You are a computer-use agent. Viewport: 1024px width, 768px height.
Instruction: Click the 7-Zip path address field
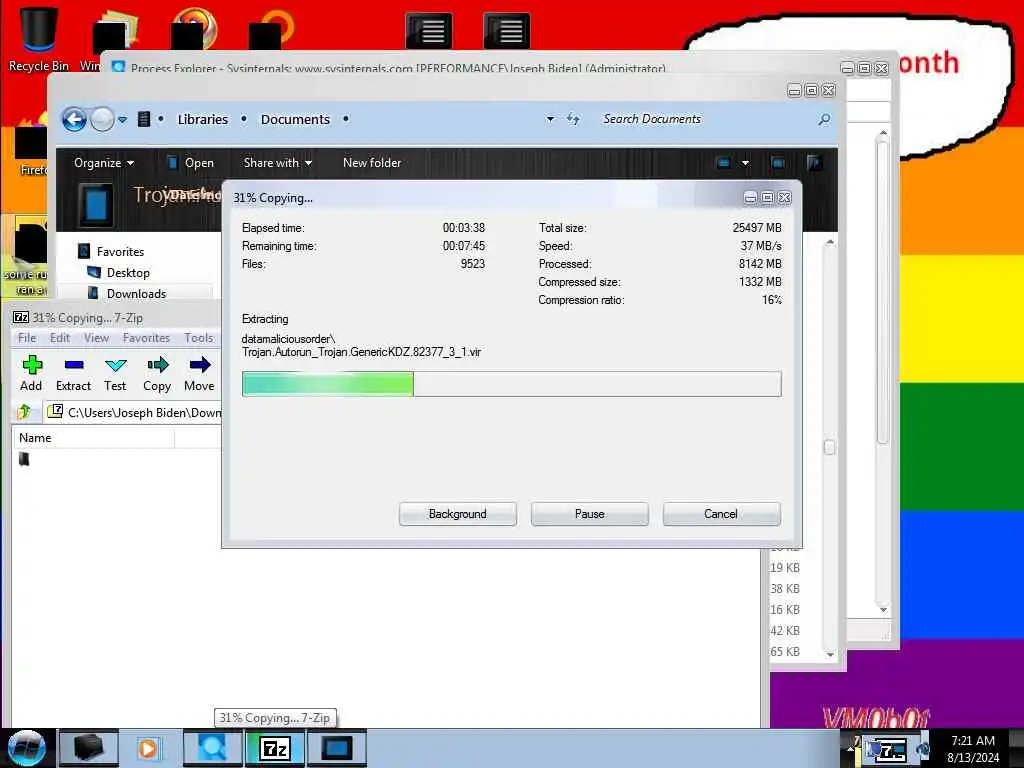coord(134,412)
